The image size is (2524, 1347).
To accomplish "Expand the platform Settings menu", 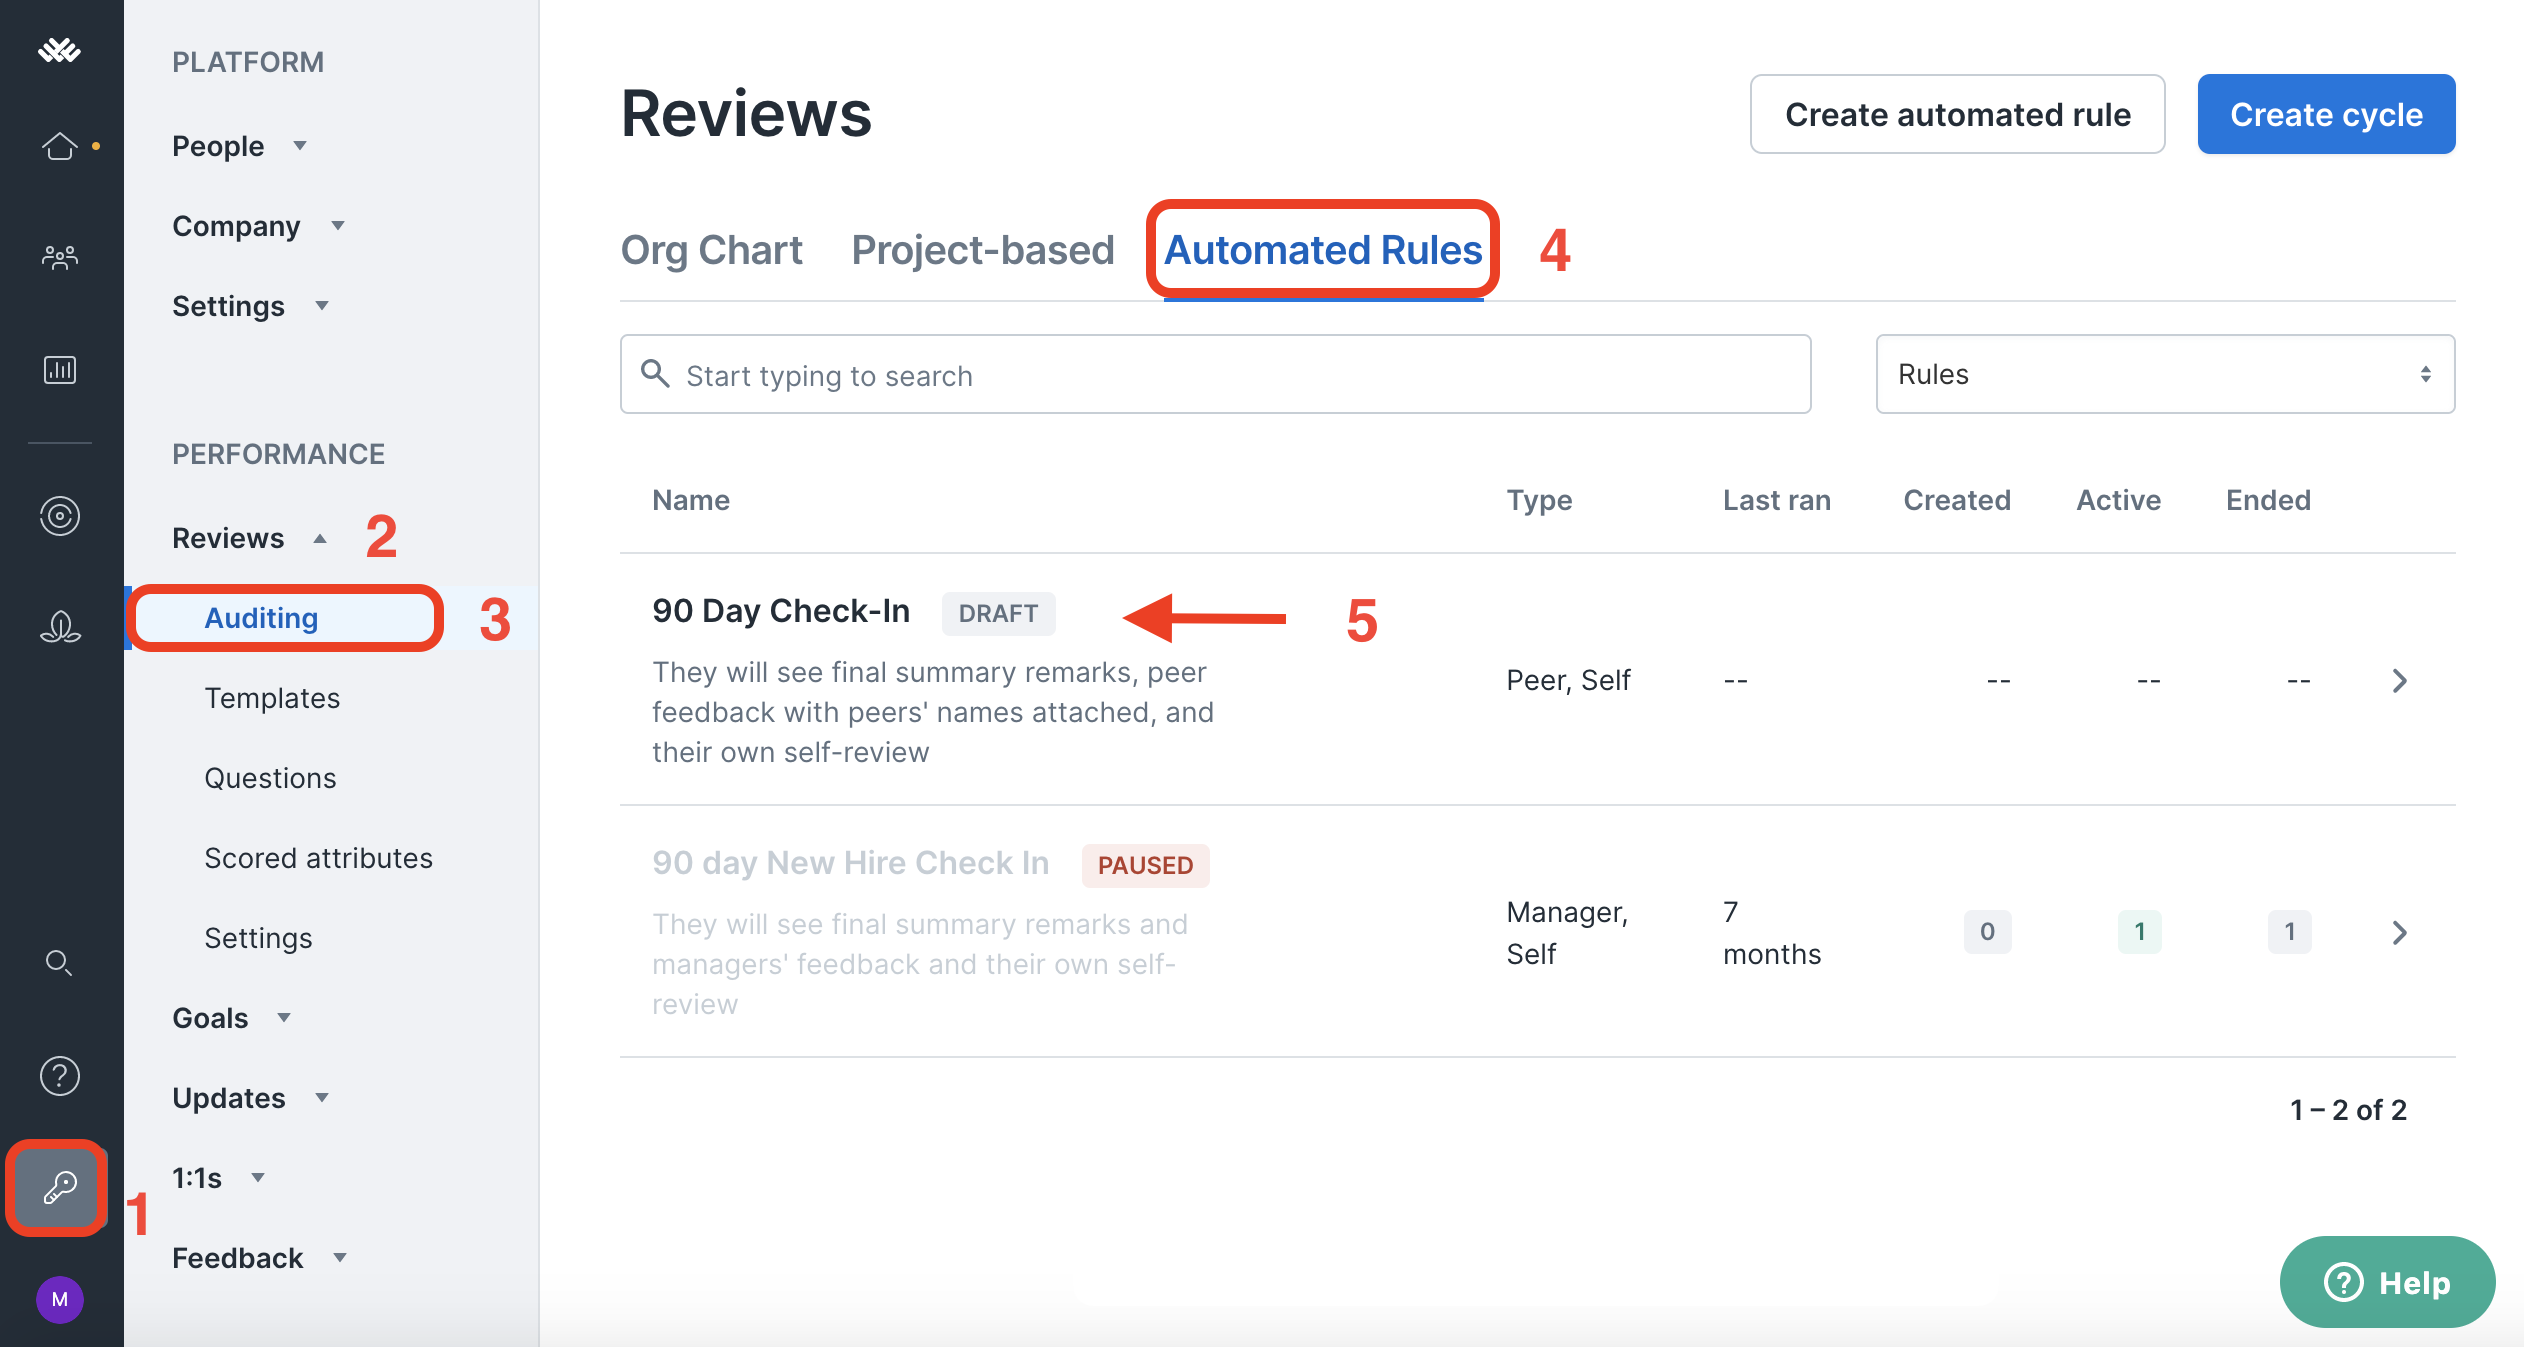I will coord(250,306).
